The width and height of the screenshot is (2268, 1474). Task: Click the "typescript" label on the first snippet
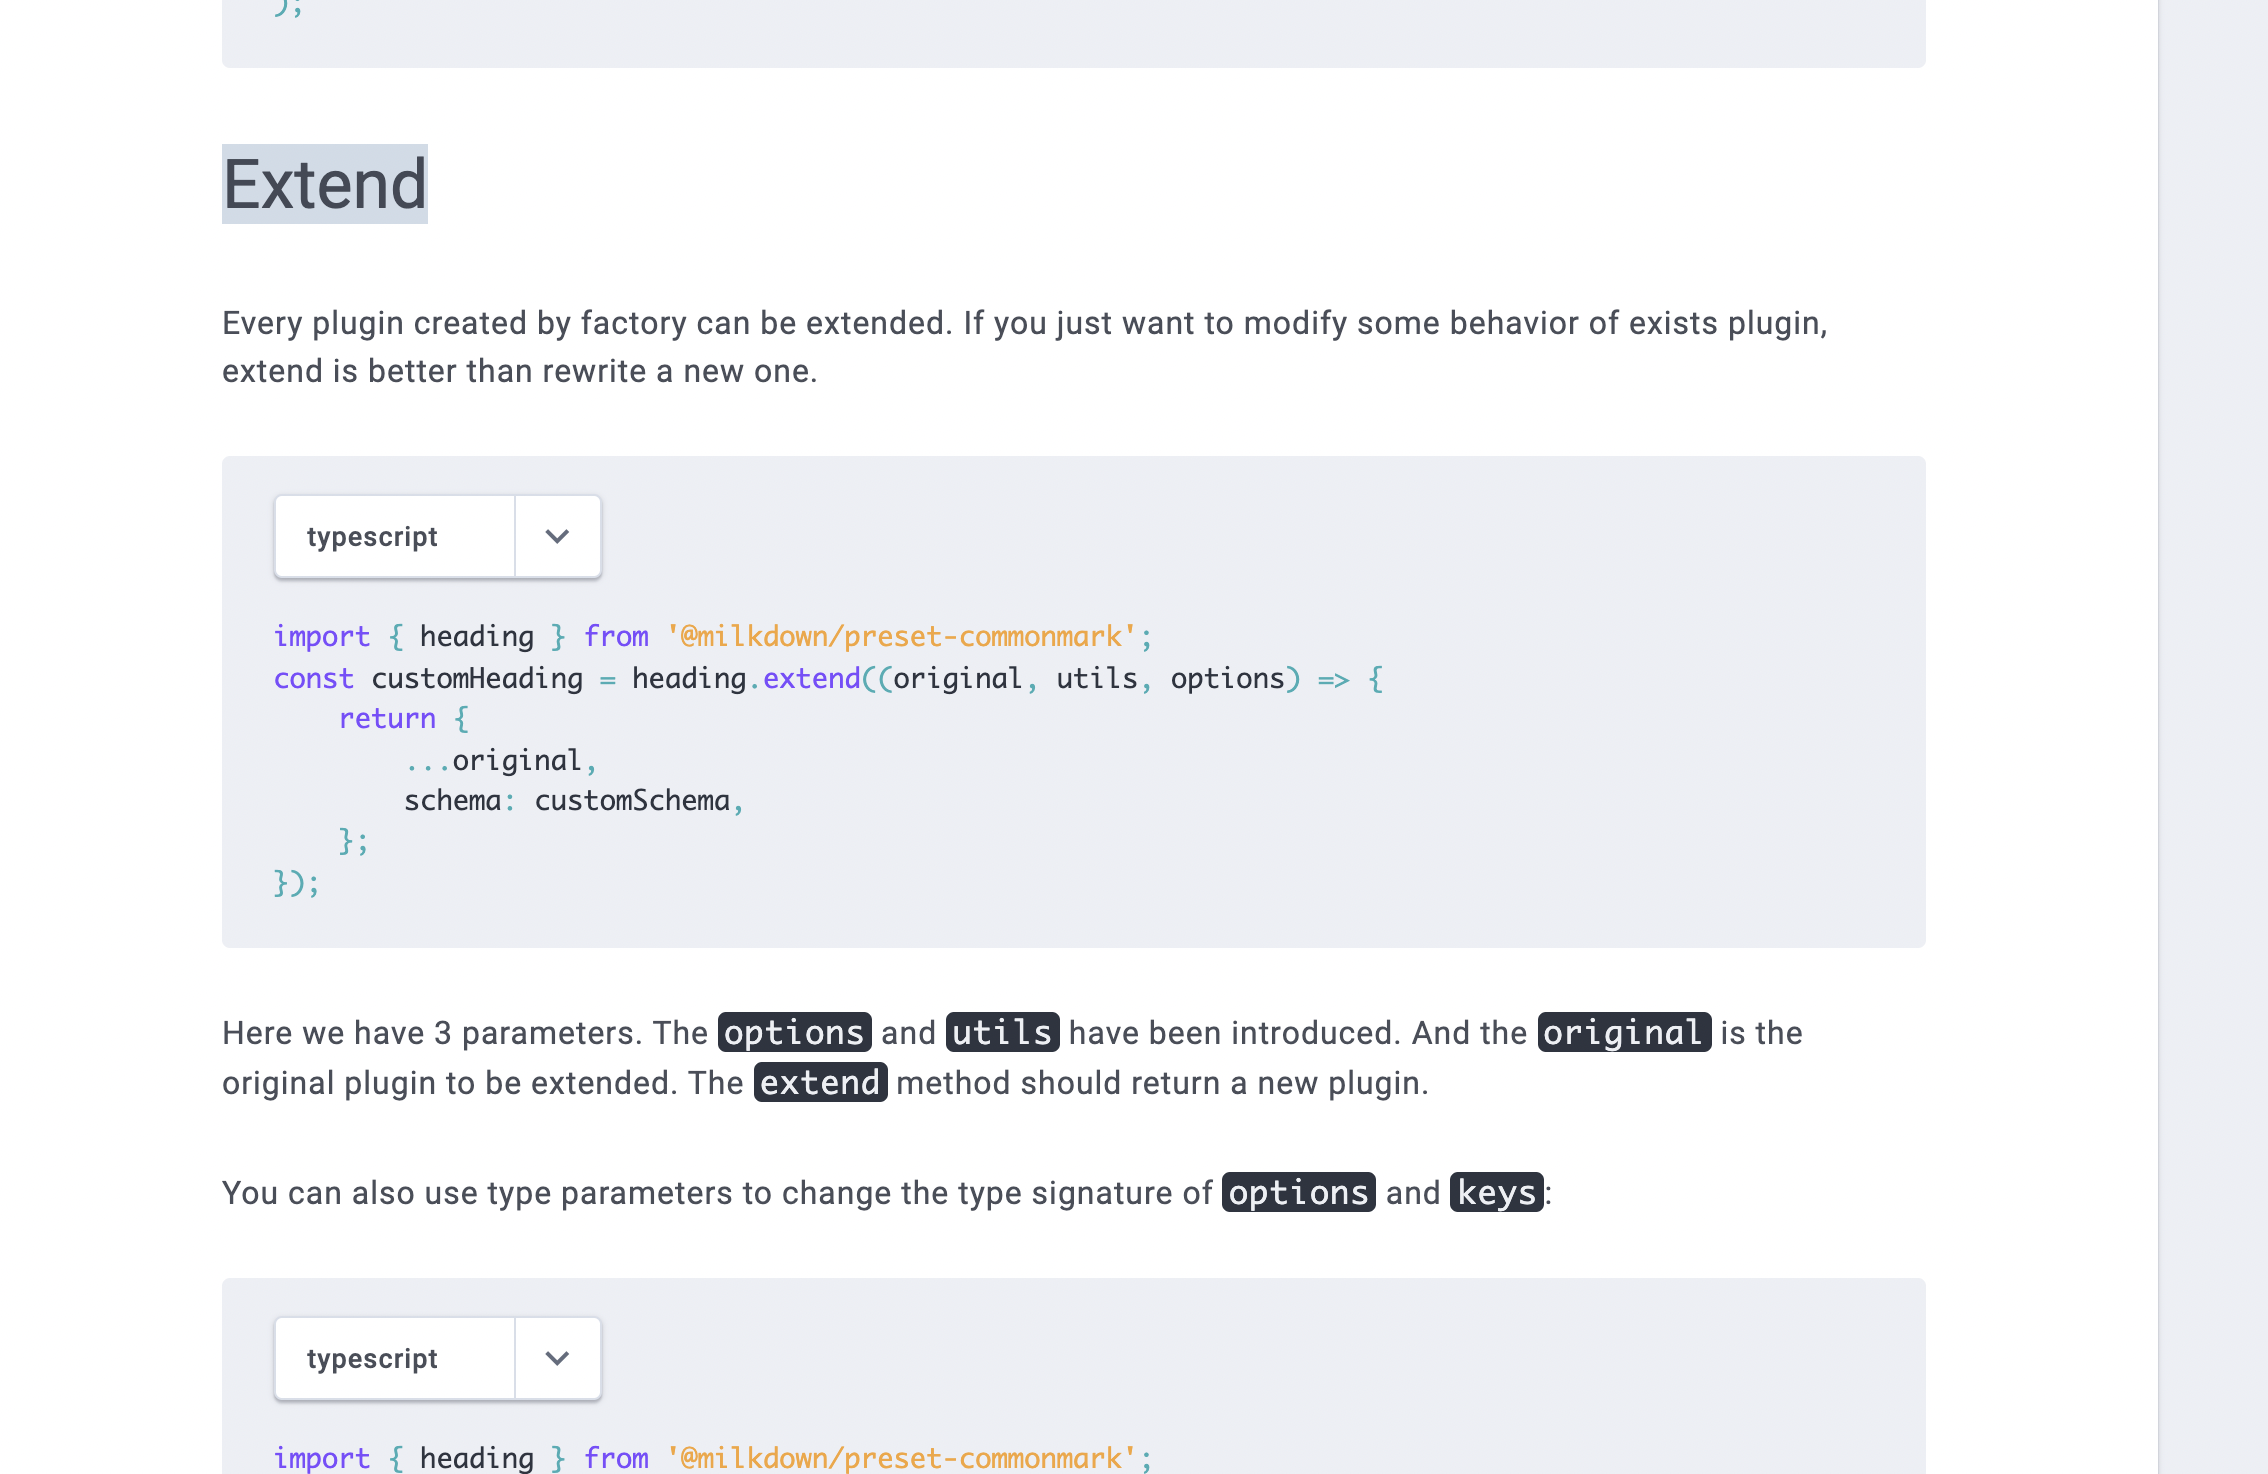[x=372, y=536]
